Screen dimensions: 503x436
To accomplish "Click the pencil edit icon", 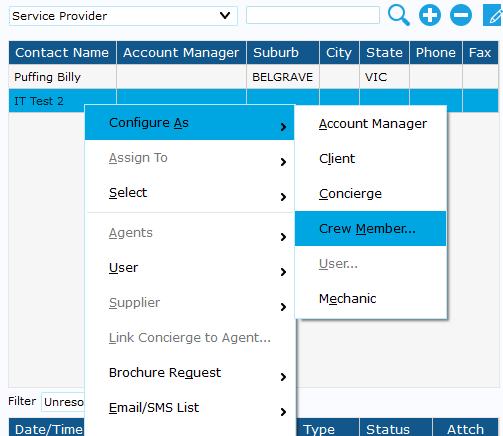I will click(x=493, y=15).
